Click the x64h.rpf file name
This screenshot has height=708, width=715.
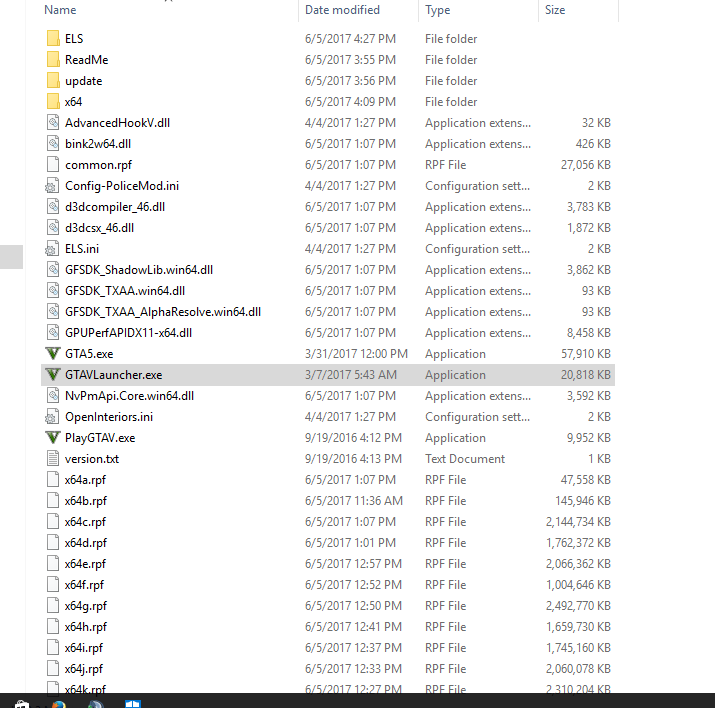(85, 626)
